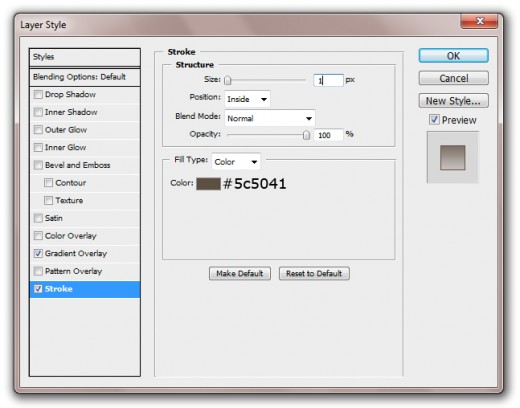520x408 pixels.
Task: Tick the Outer Glow checkbox
Action: pos(38,130)
